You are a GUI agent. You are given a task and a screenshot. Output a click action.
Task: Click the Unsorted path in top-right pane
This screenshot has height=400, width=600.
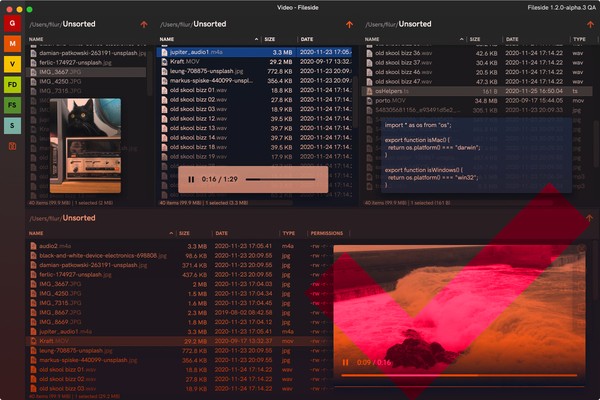point(415,24)
